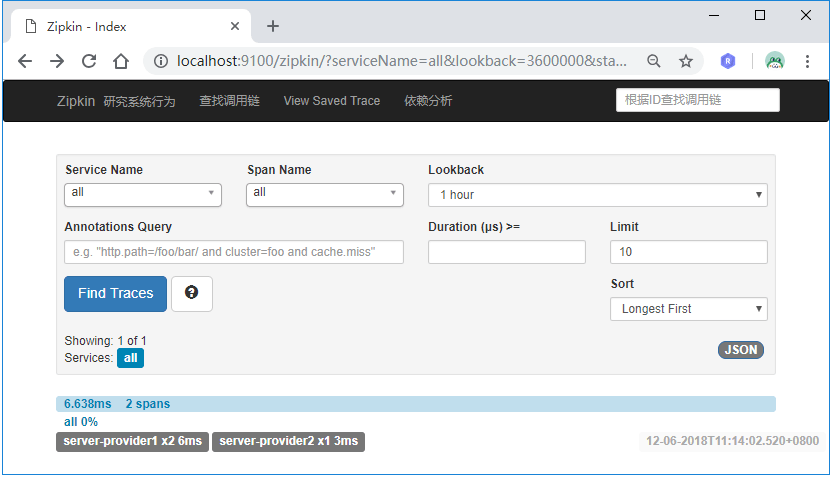Image resolution: width=837 pixels, height=482 pixels.
Task: Open Chrome three-dot menu
Action: point(808,61)
